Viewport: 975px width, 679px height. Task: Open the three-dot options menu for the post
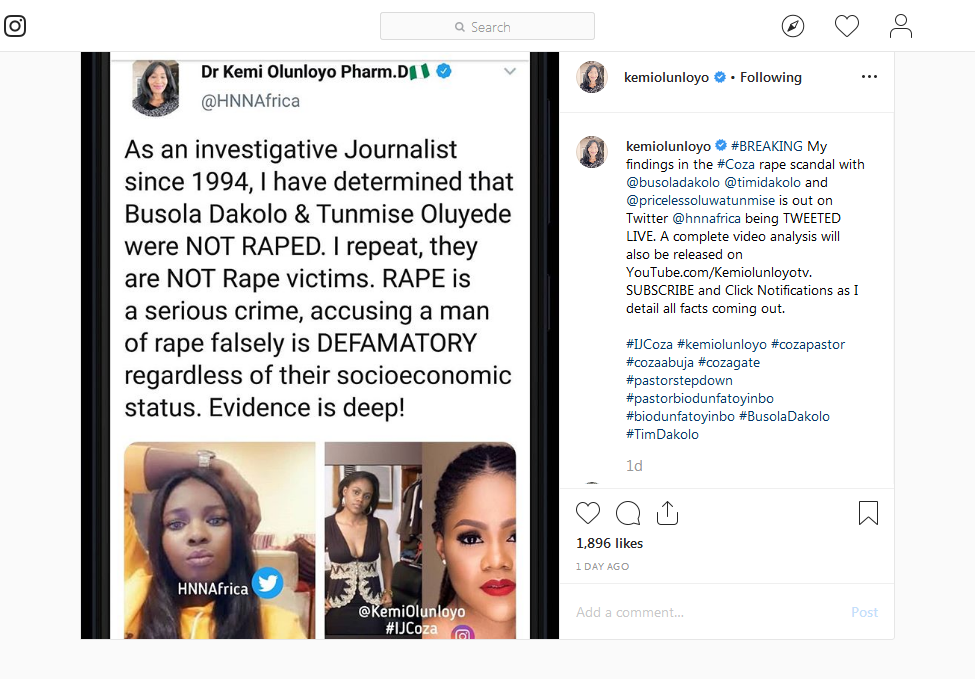point(869,76)
